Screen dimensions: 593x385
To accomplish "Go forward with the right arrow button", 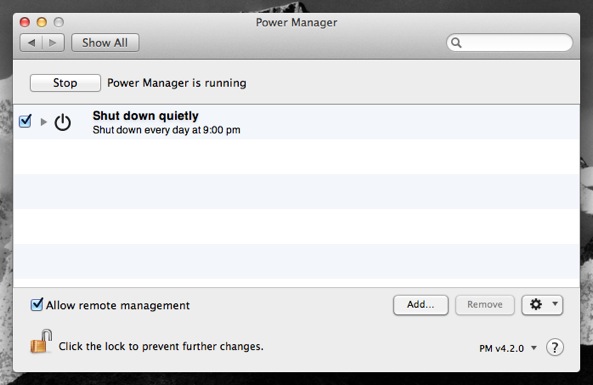I will coord(53,43).
